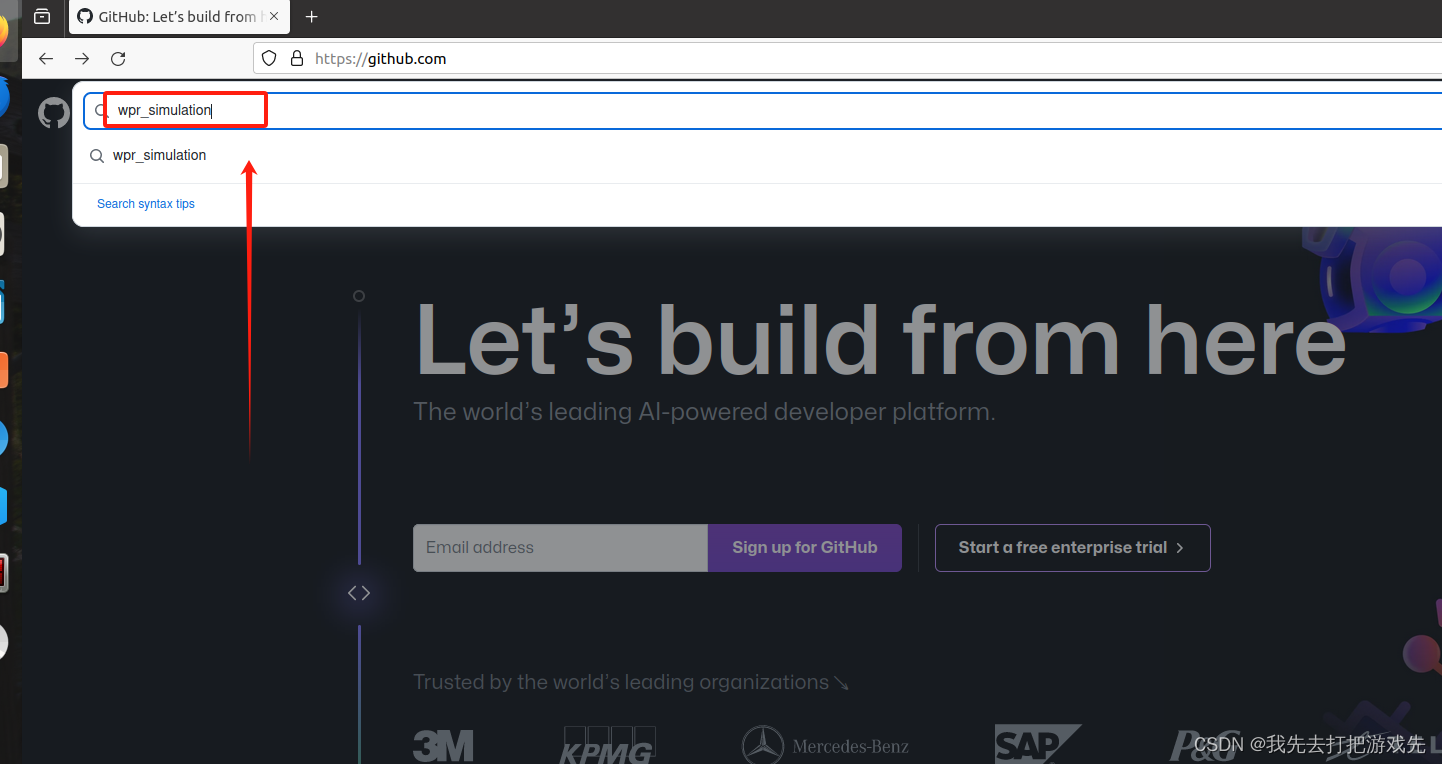Click the KPMG logo
This screenshot has width=1442, height=764.
pyautogui.click(x=609, y=745)
